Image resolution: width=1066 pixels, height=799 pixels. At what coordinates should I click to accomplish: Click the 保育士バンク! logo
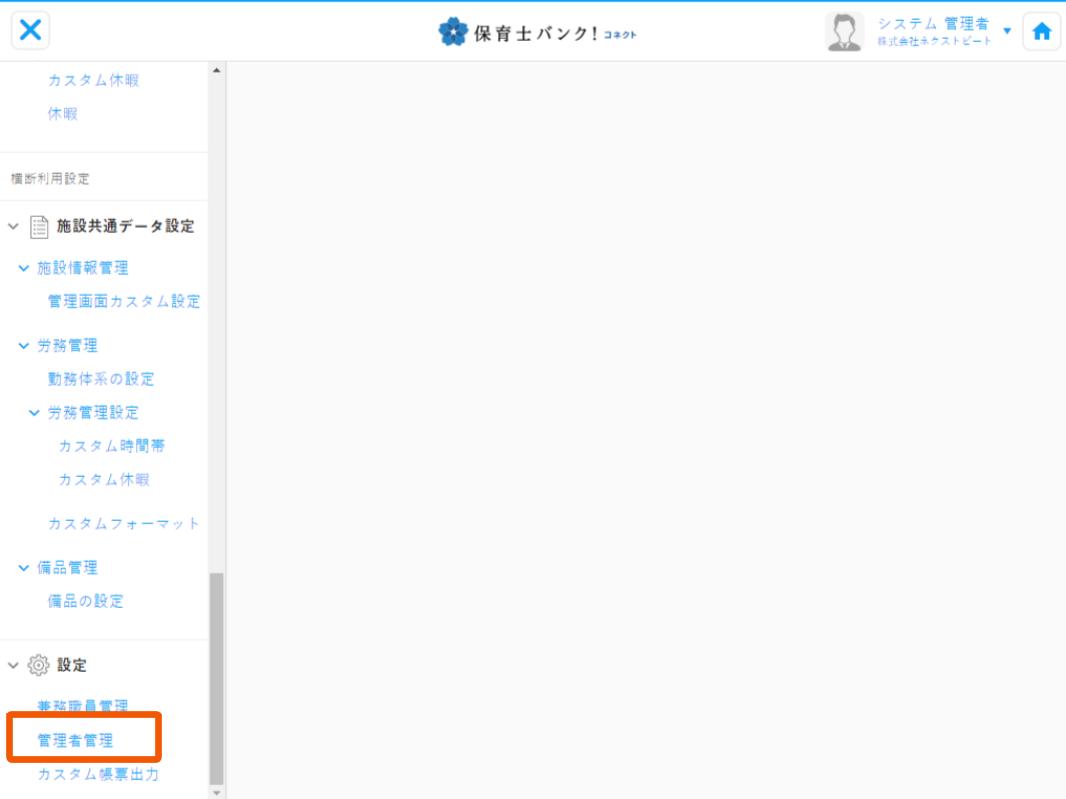click(x=537, y=32)
